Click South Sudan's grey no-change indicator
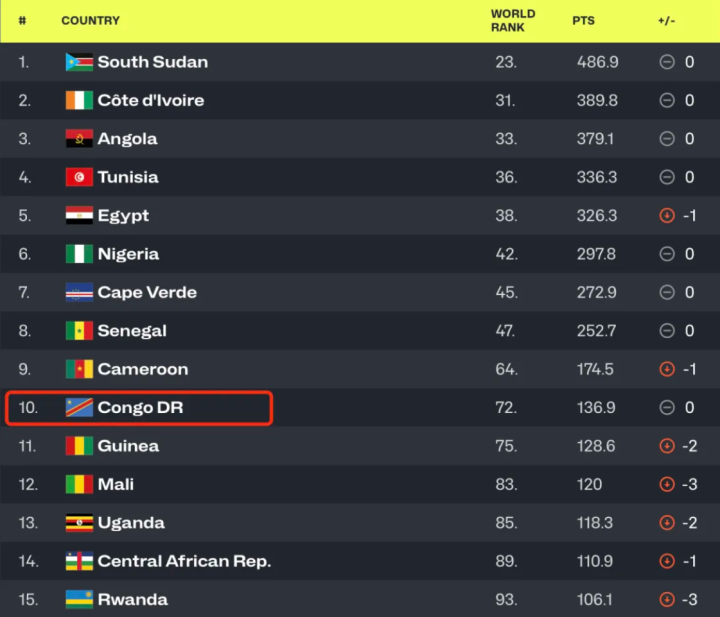720x617 pixels. click(x=667, y=62)
